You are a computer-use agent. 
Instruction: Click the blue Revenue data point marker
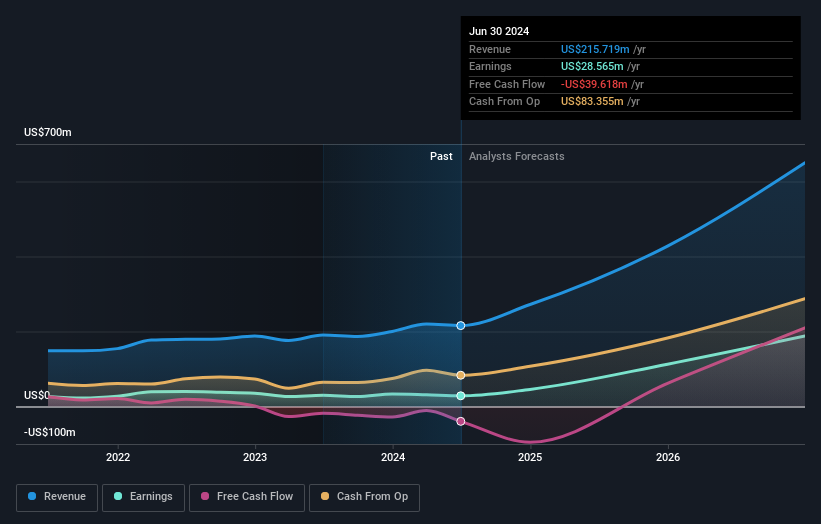pyautogui.click(x=461, y=326)
